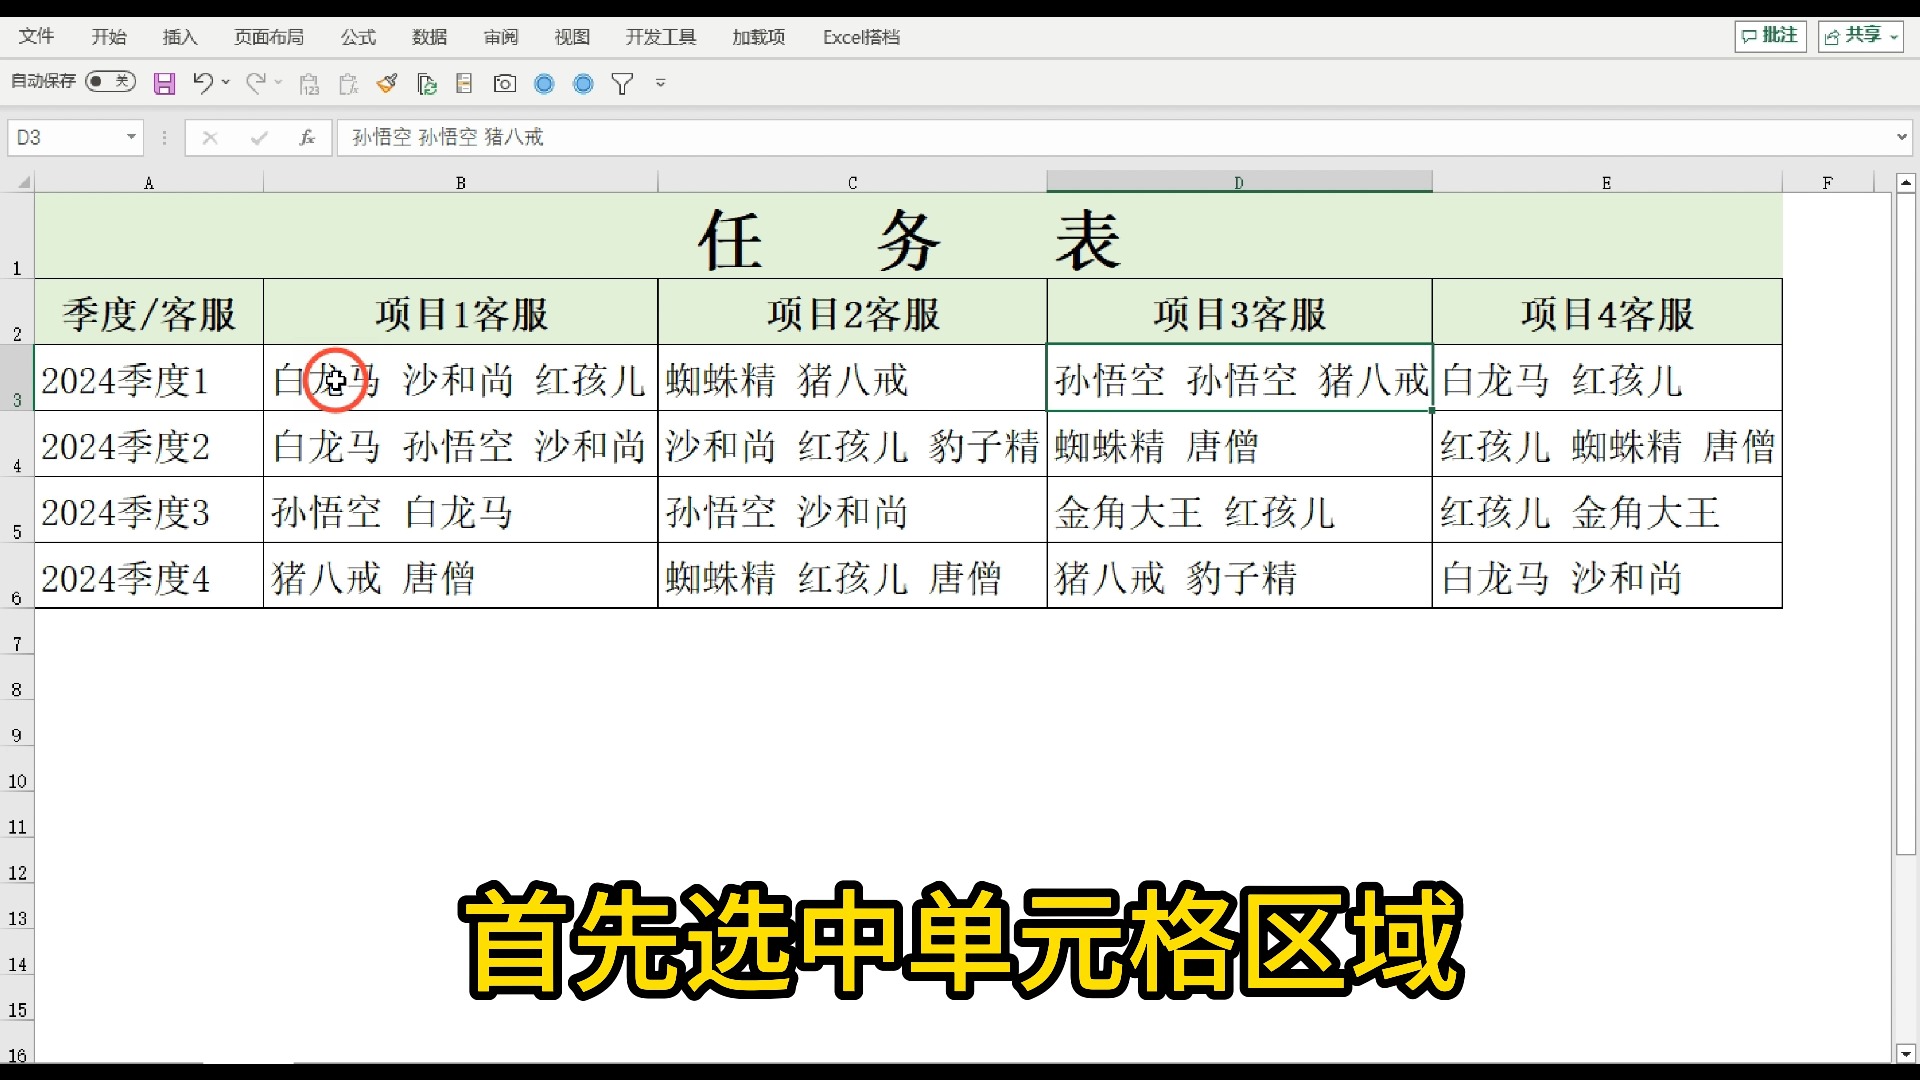This screenshot has height=1080, width=1920.
Task: Select the cell 2024季度1
Action: [x=149, y=379]
